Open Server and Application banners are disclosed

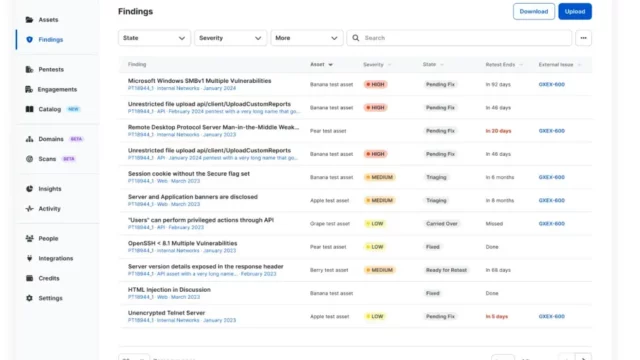(193, 197)
